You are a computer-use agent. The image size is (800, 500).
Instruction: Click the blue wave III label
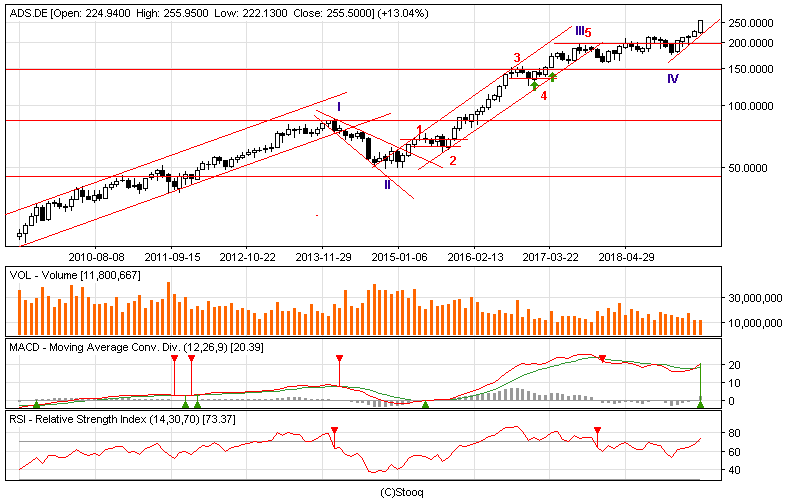point(580,31)
